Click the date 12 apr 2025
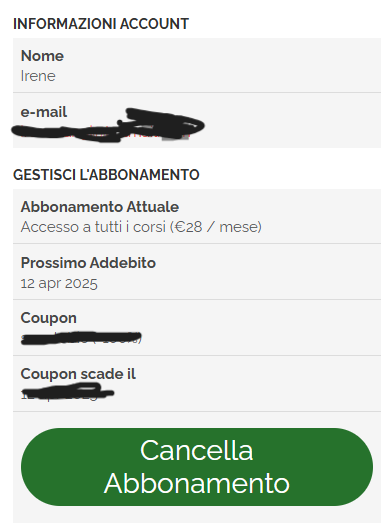The width and height of the screenshot is (386, 530). [x=59, y=283]
